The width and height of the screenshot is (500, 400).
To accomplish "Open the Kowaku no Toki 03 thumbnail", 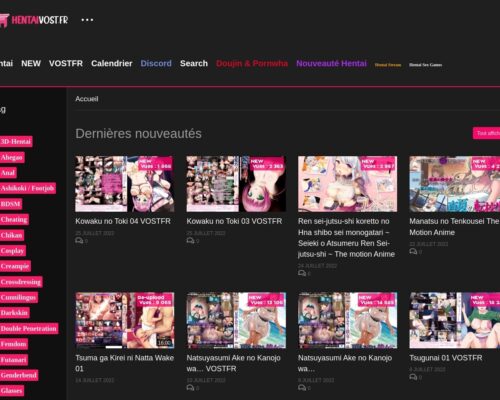I will tap(236, 184).
